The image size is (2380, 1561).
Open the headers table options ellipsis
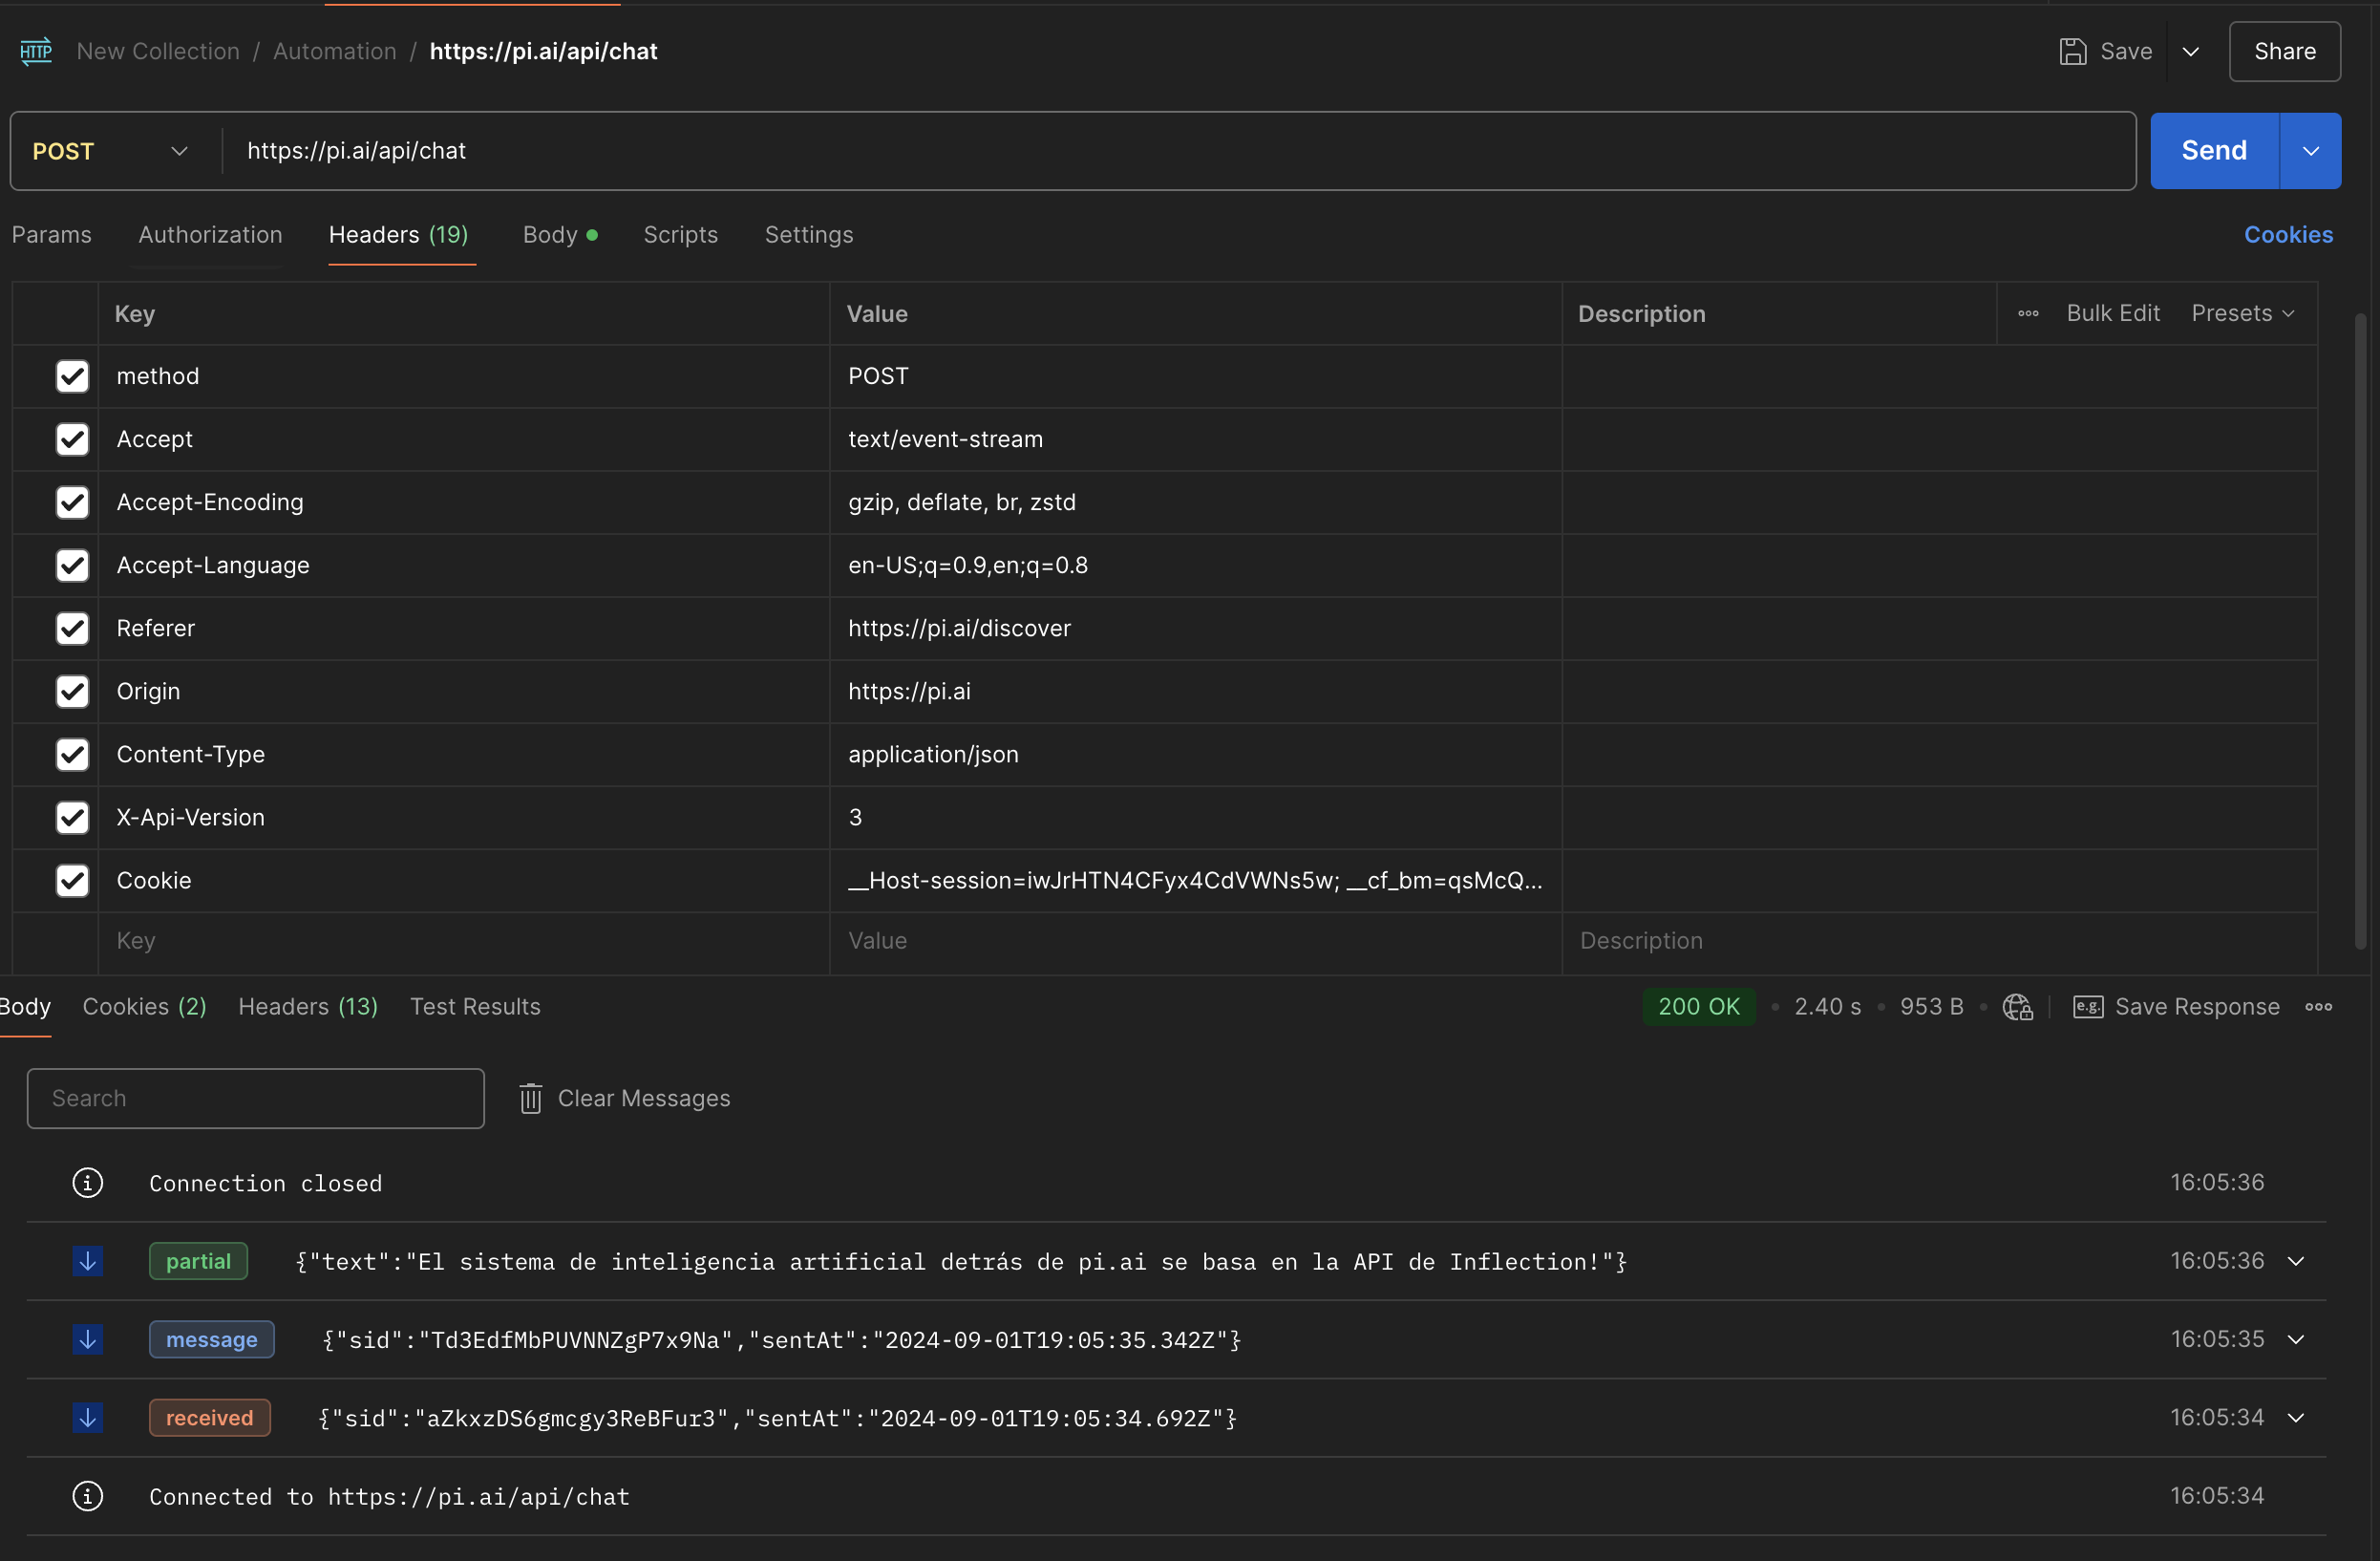(x=2028, y=313)
